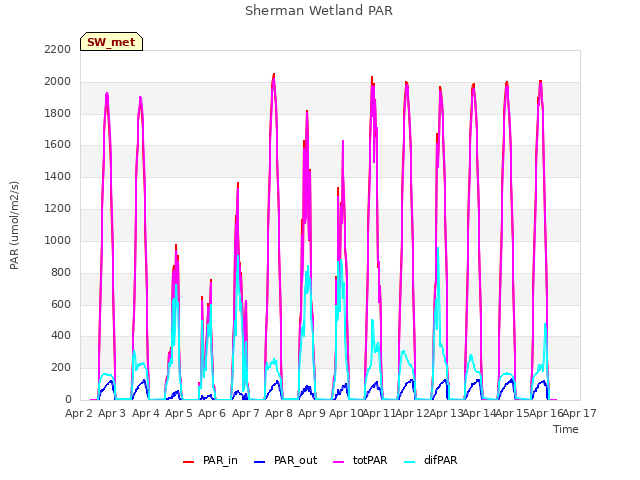Toggle the PAR_in legend label
Viewport: 640px width, 480px height.
coord(220,460)
